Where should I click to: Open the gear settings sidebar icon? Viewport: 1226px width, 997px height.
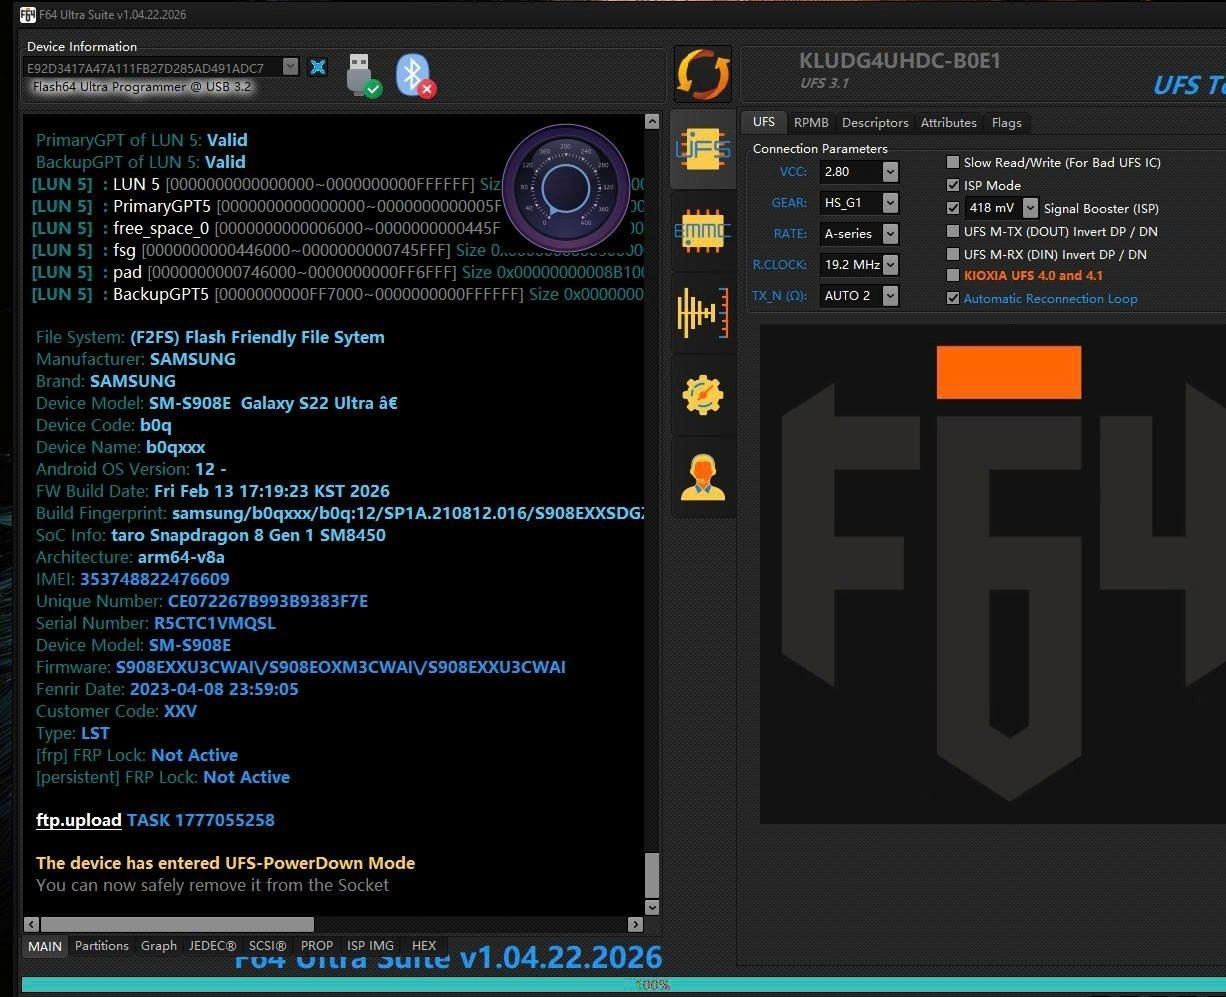(x=703, y=395)
